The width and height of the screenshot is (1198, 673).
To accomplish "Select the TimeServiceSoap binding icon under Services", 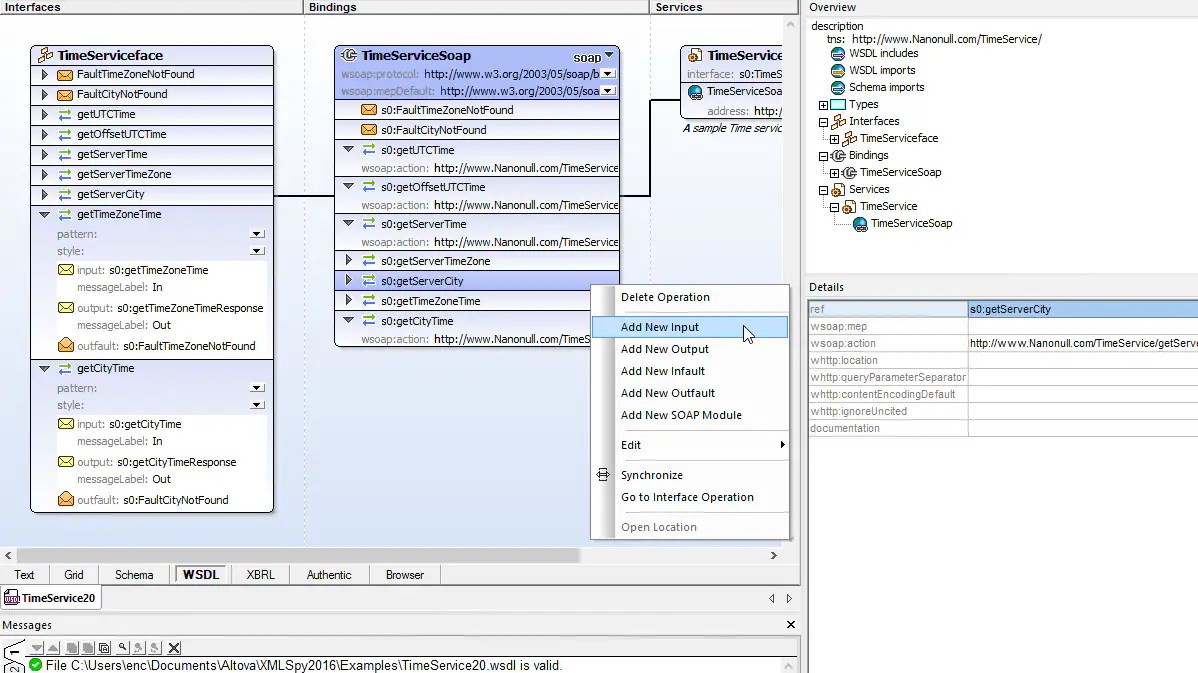I will tap(860, 223).
